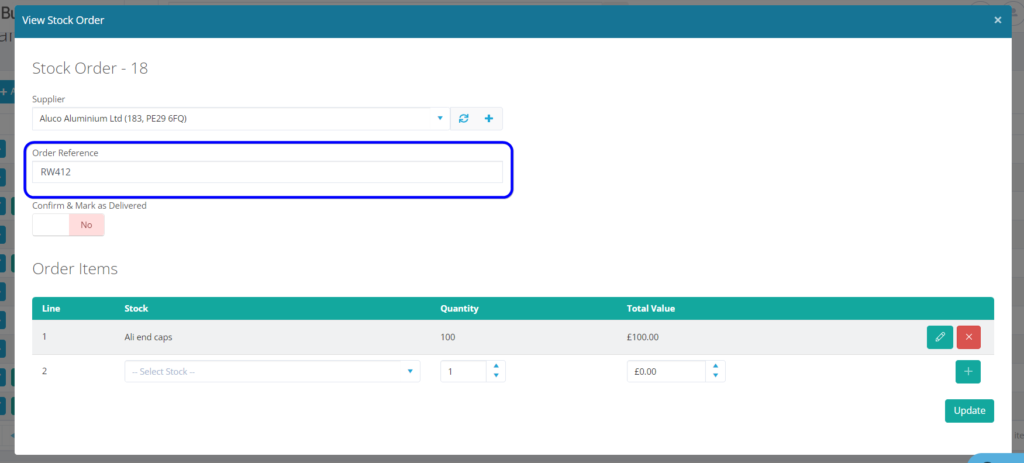The height and width of the screenshot is (463, 1024).
Task: Increase the quantity using up arrow
Action: [x=495, y=367]
